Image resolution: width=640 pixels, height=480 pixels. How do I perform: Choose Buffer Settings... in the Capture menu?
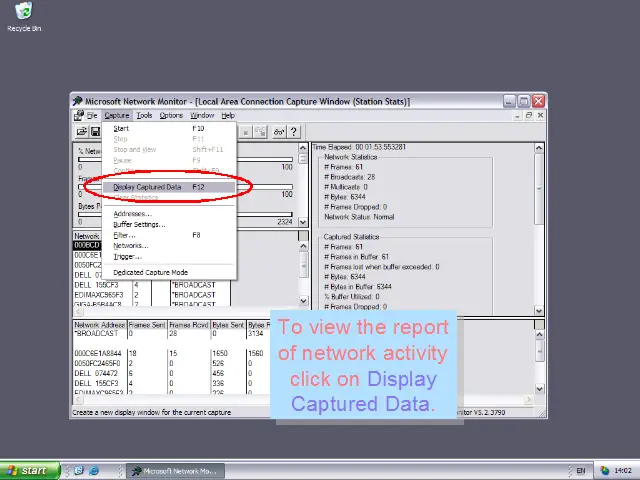169,224
